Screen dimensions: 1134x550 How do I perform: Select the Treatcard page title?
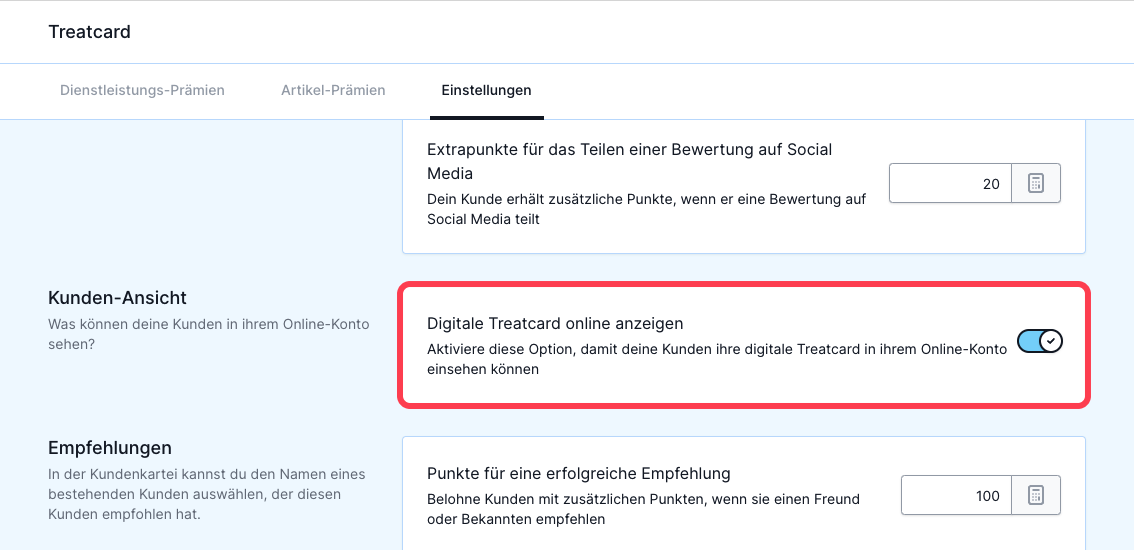pos(90,32)
